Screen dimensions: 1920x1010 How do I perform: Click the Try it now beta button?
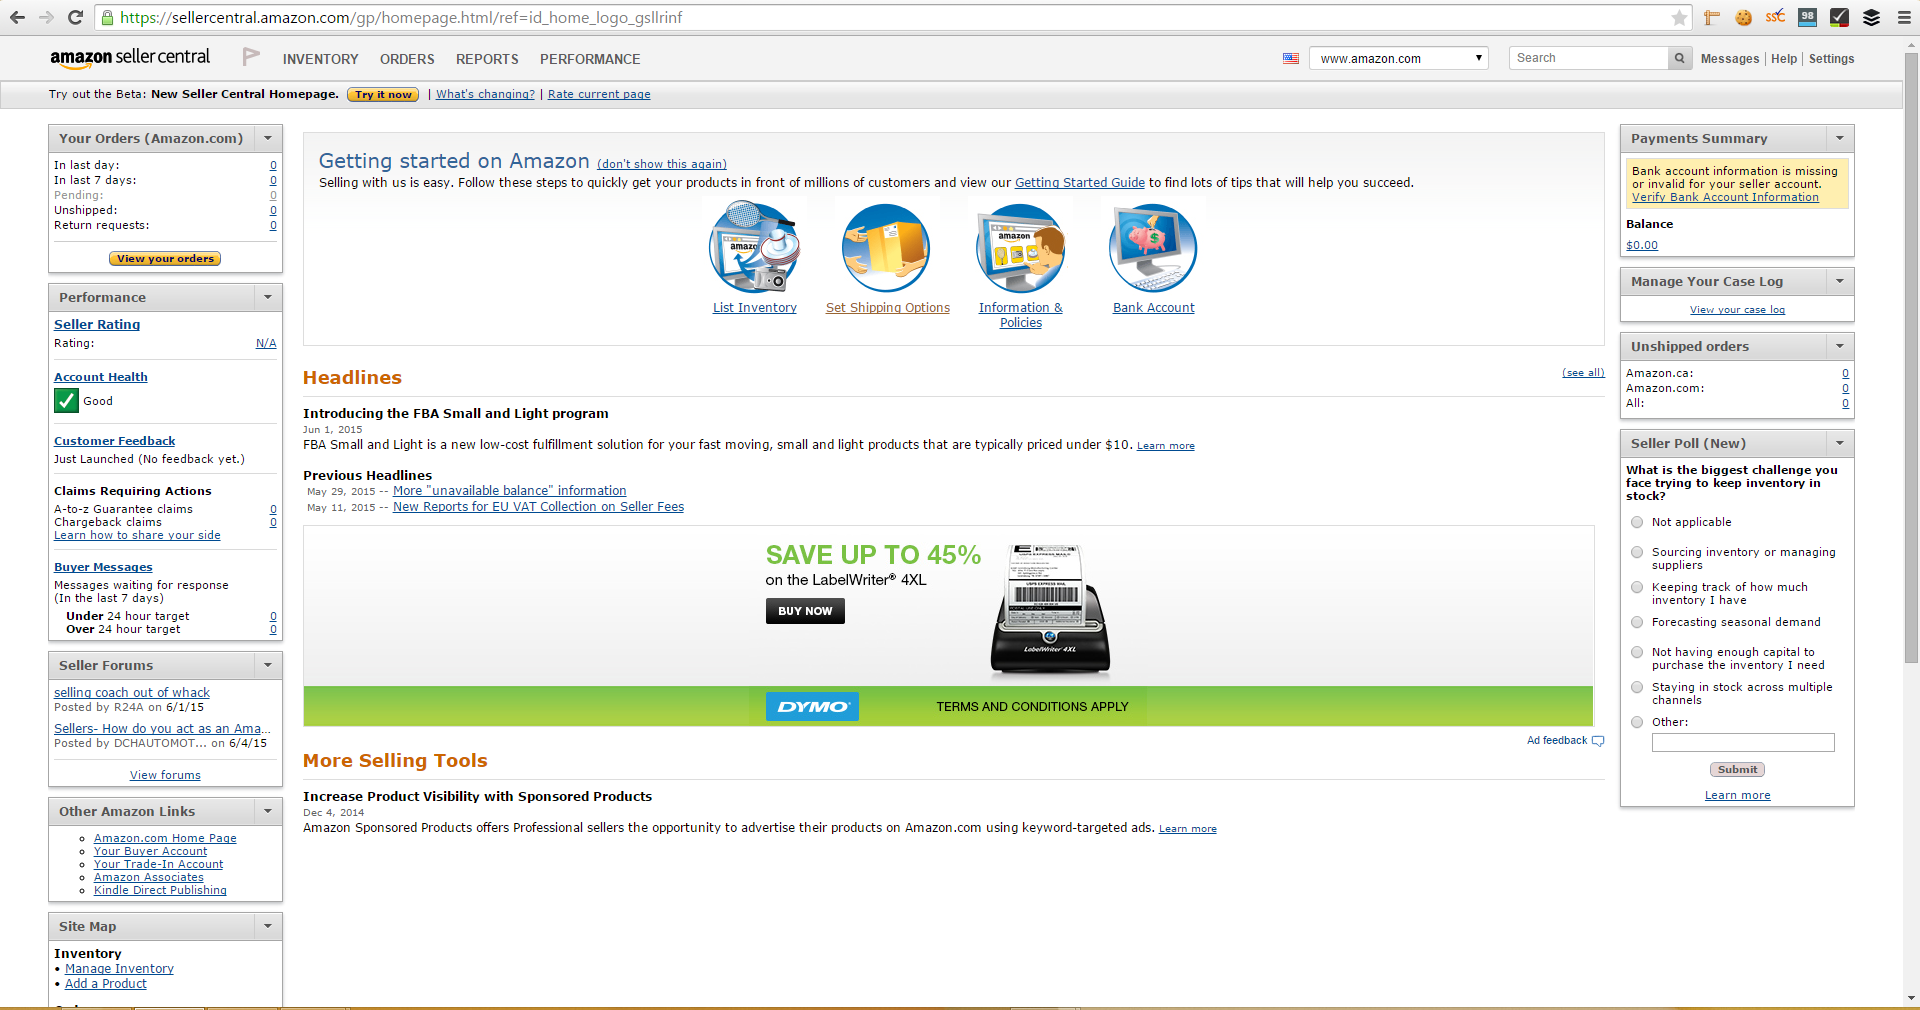[x=383, y=95]
